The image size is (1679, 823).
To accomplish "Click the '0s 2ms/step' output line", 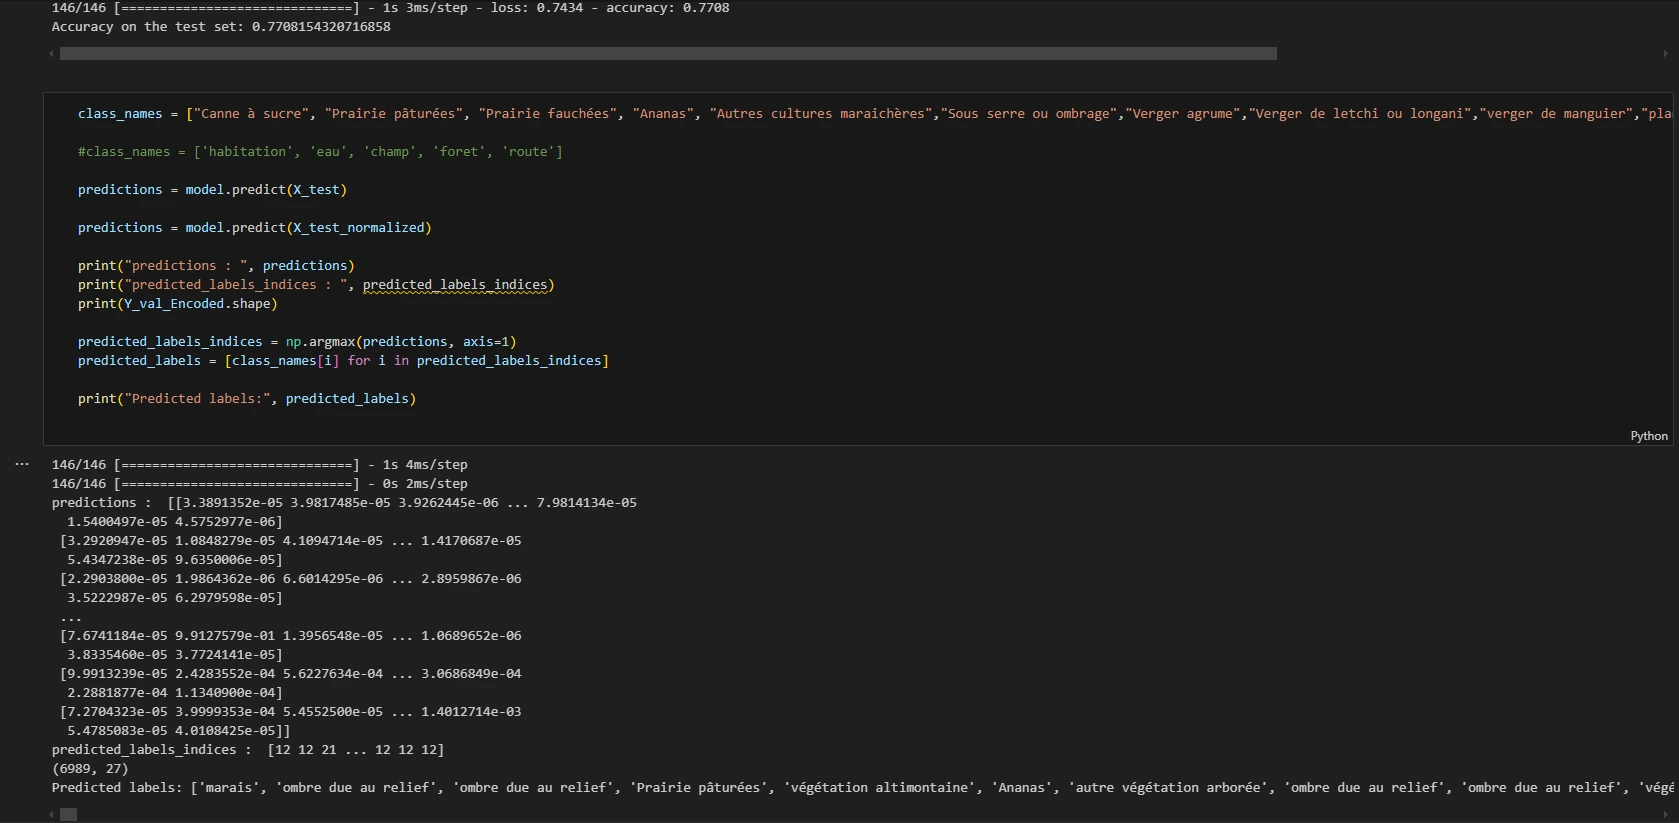I will coord(260,484).
